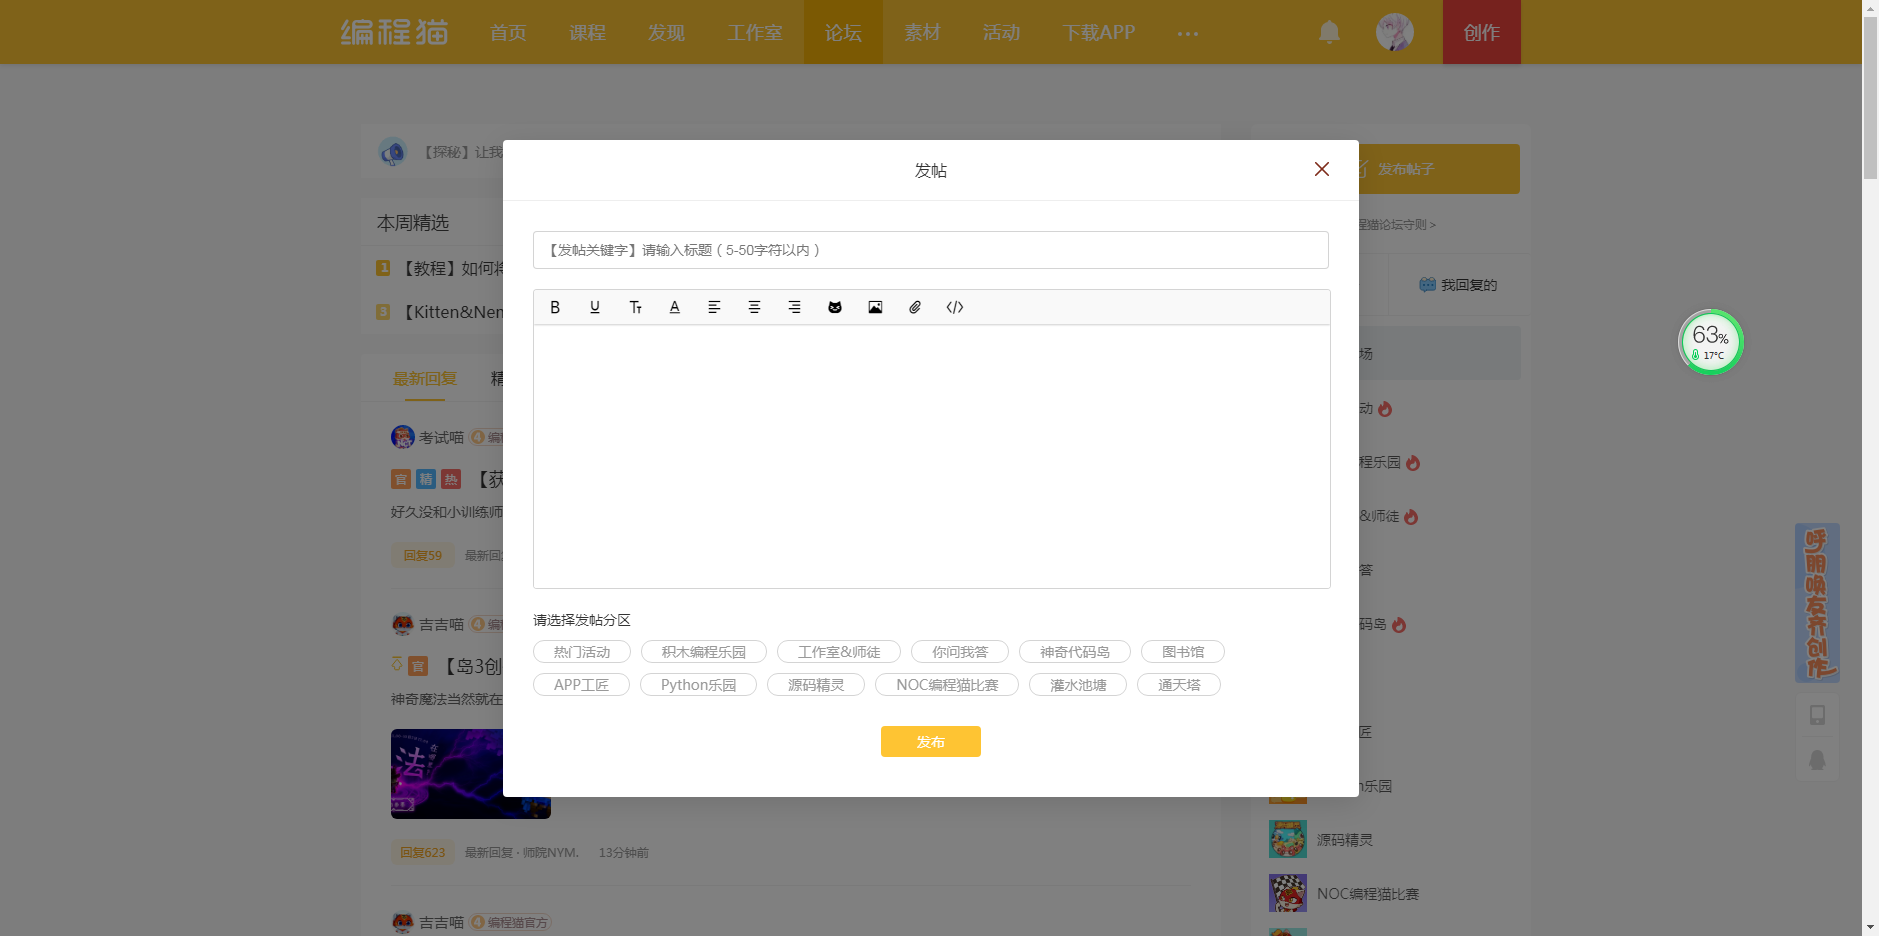1879x936 pixels.
Task: Open 活动 in top navigation
Action: [x=1001, y=32]
